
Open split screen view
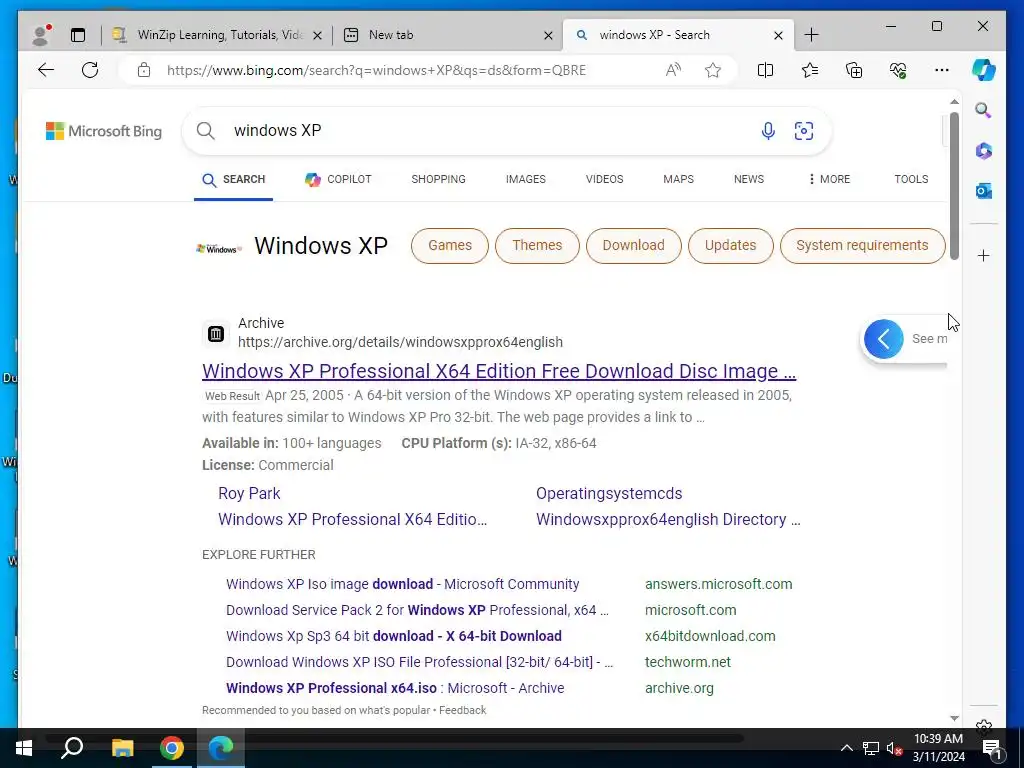pos(765,70)
